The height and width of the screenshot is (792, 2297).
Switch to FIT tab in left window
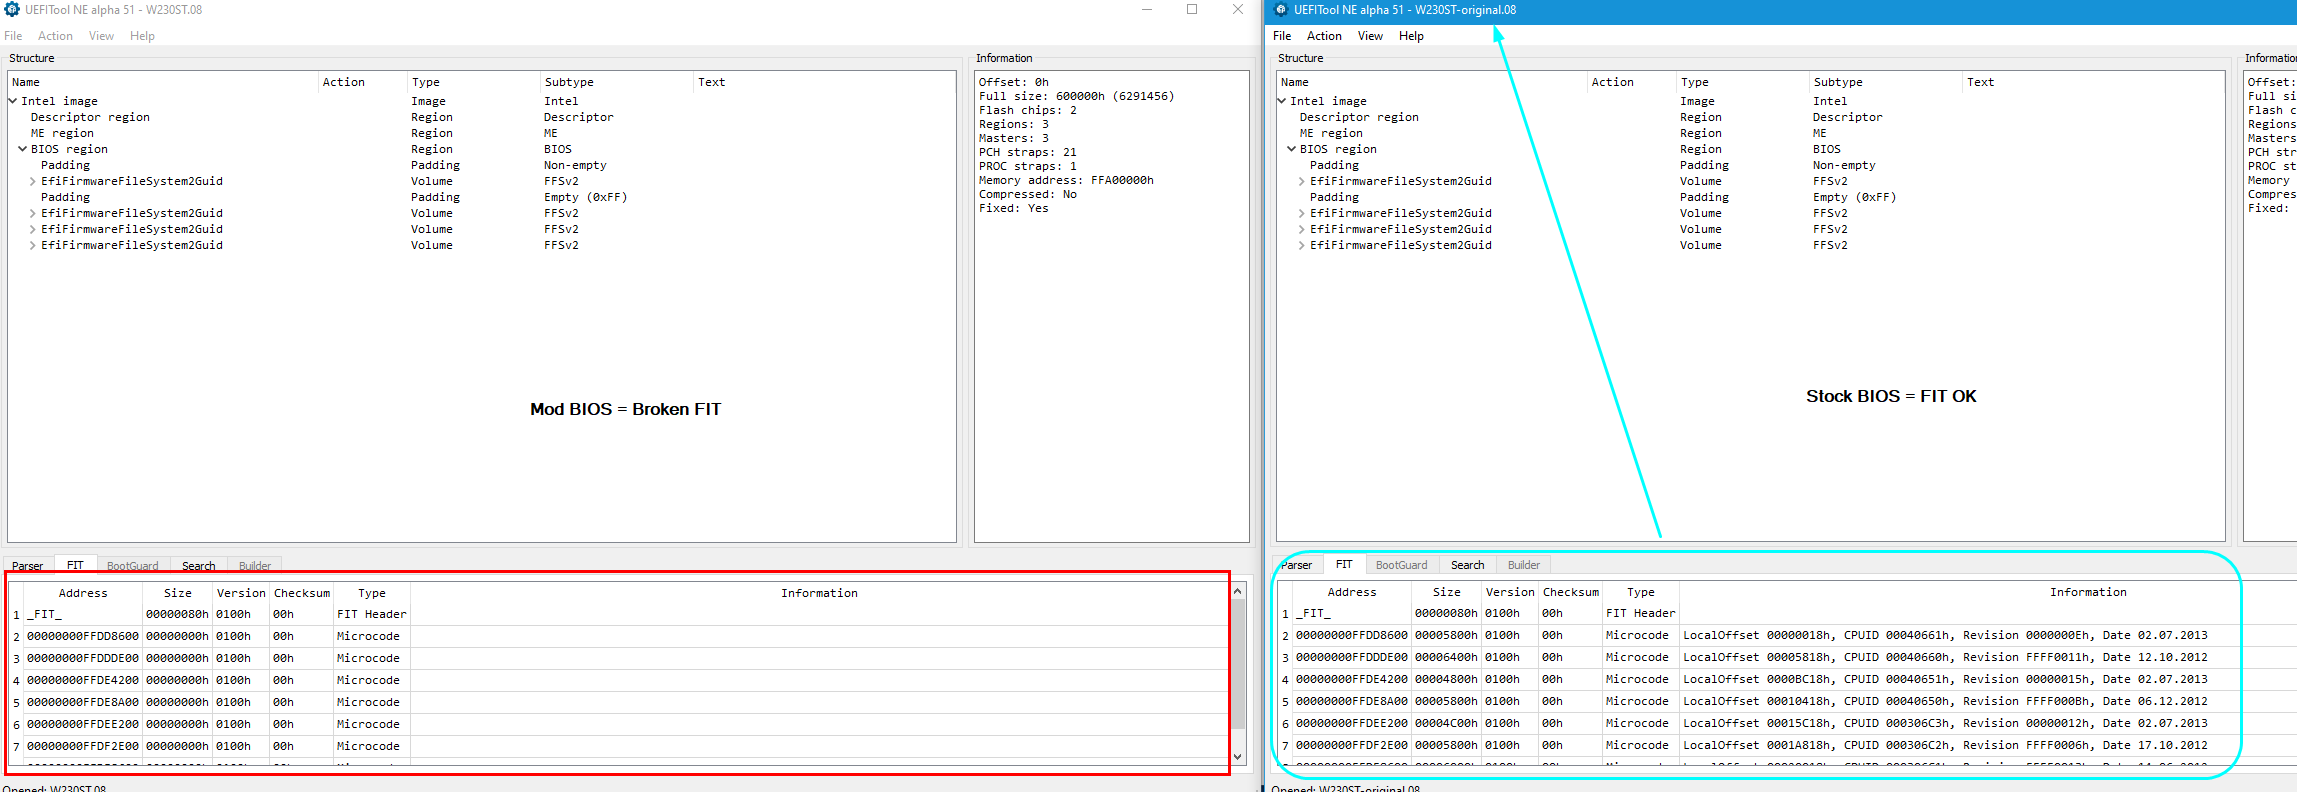75,565
